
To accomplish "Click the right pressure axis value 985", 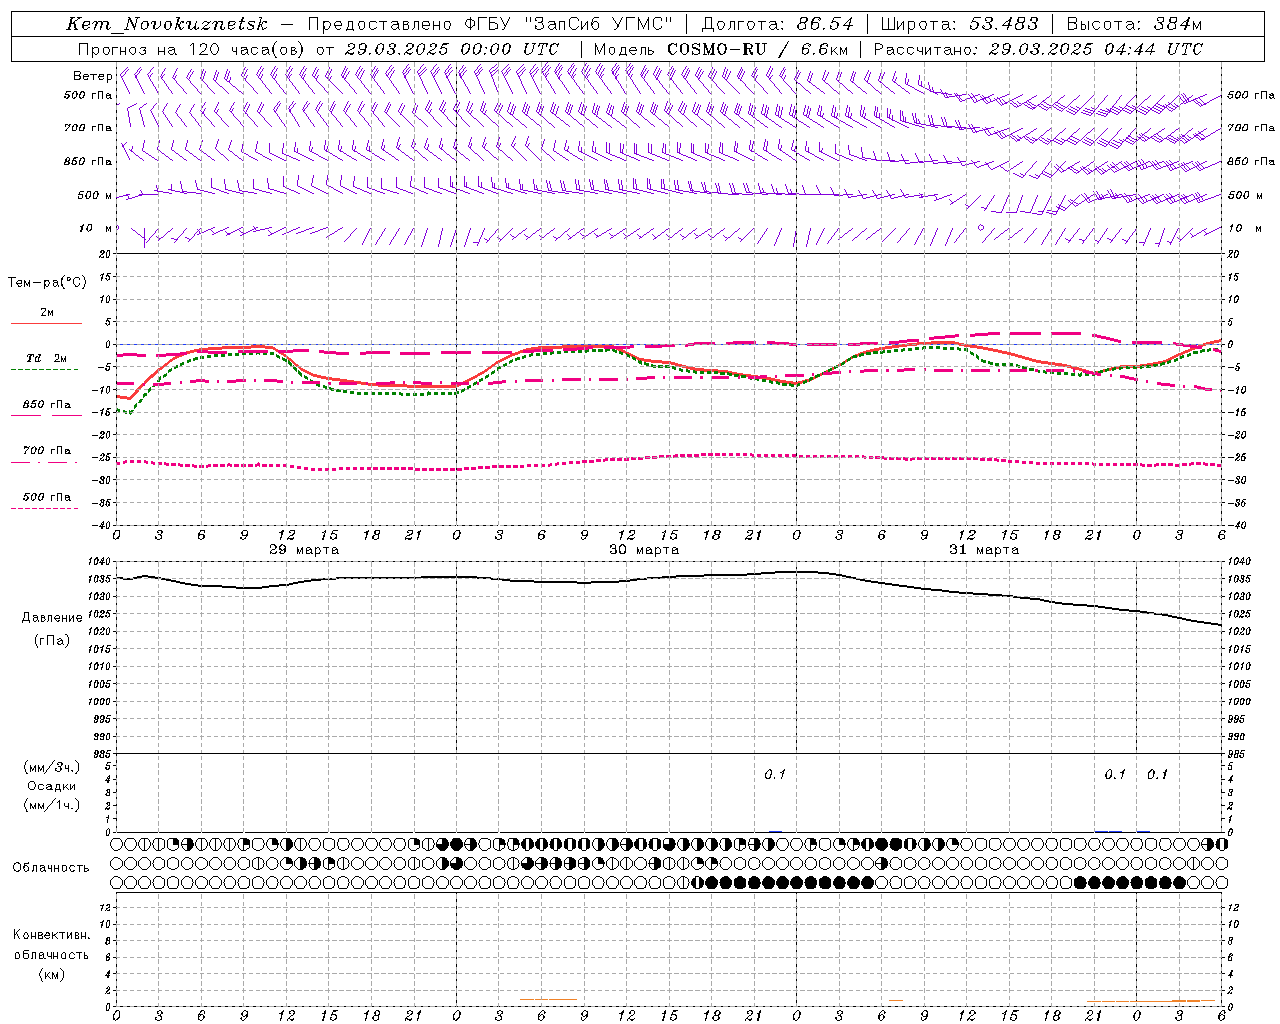I will pos(1236,755).
